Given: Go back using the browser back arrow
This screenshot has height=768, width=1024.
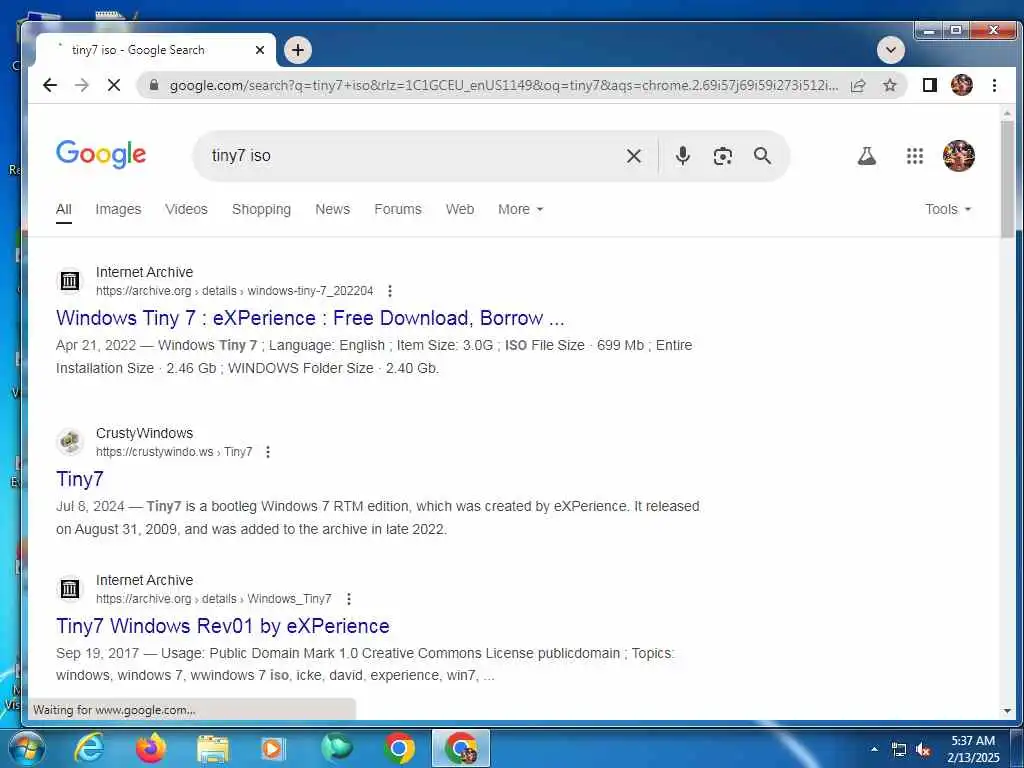Looking at the screenshot, I should pos(50,86).
